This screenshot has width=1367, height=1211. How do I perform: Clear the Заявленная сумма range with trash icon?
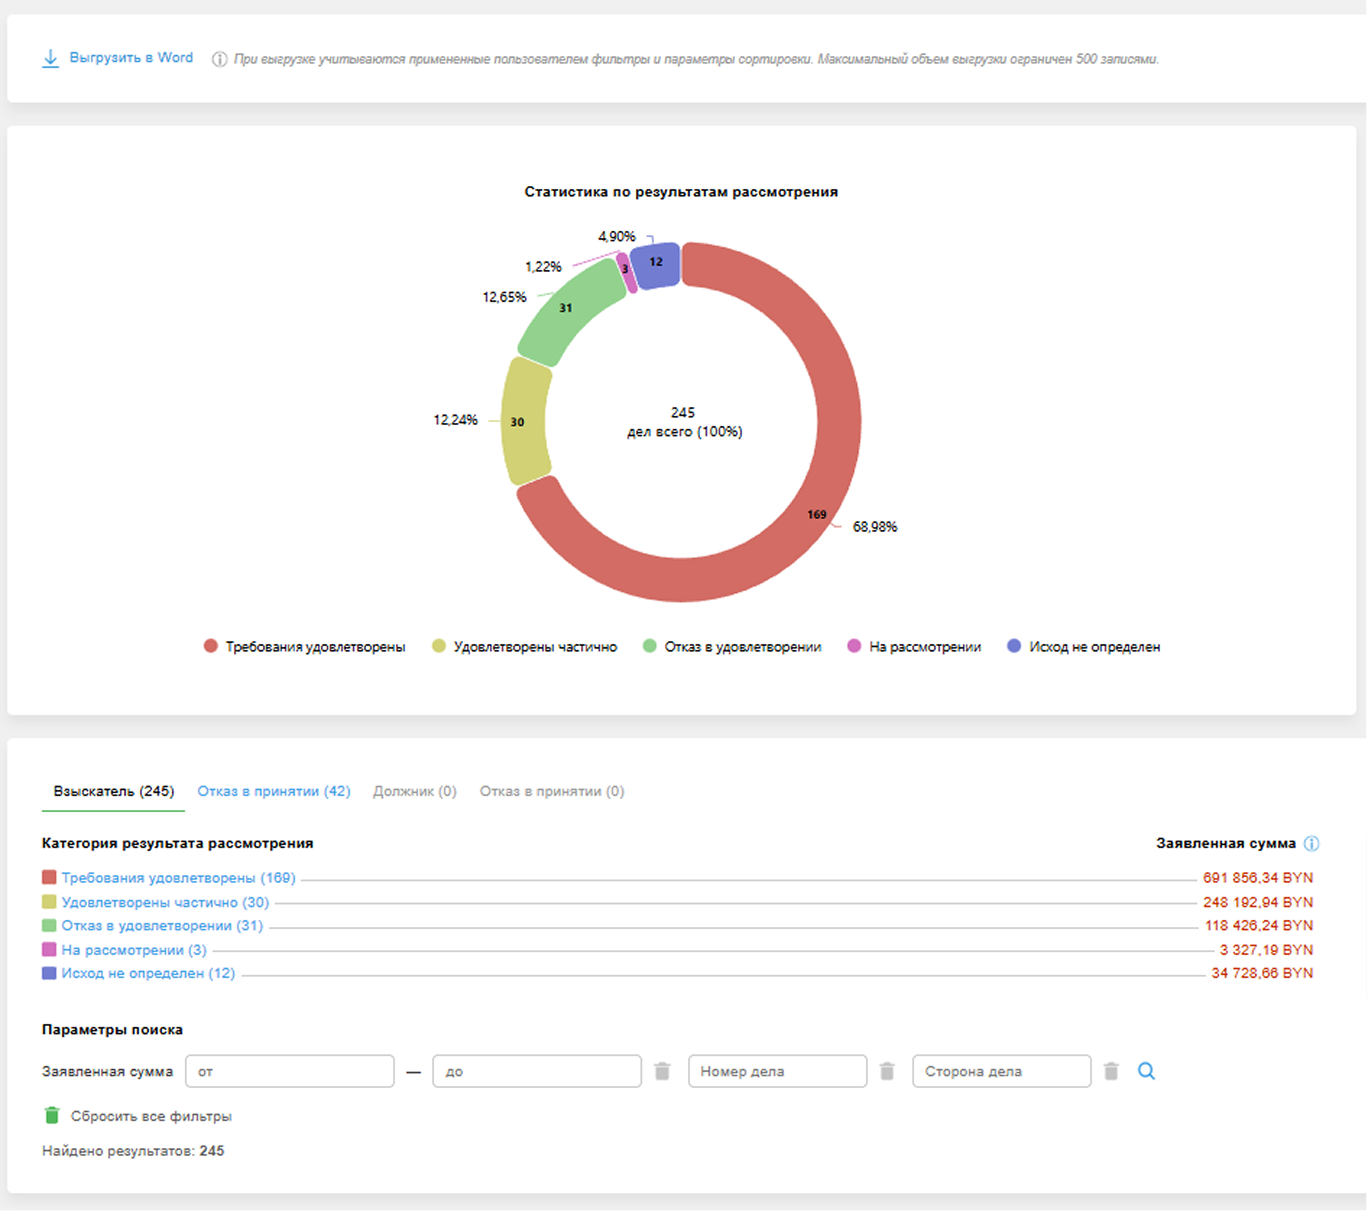pyautogui.click(x=662, y=1071)
